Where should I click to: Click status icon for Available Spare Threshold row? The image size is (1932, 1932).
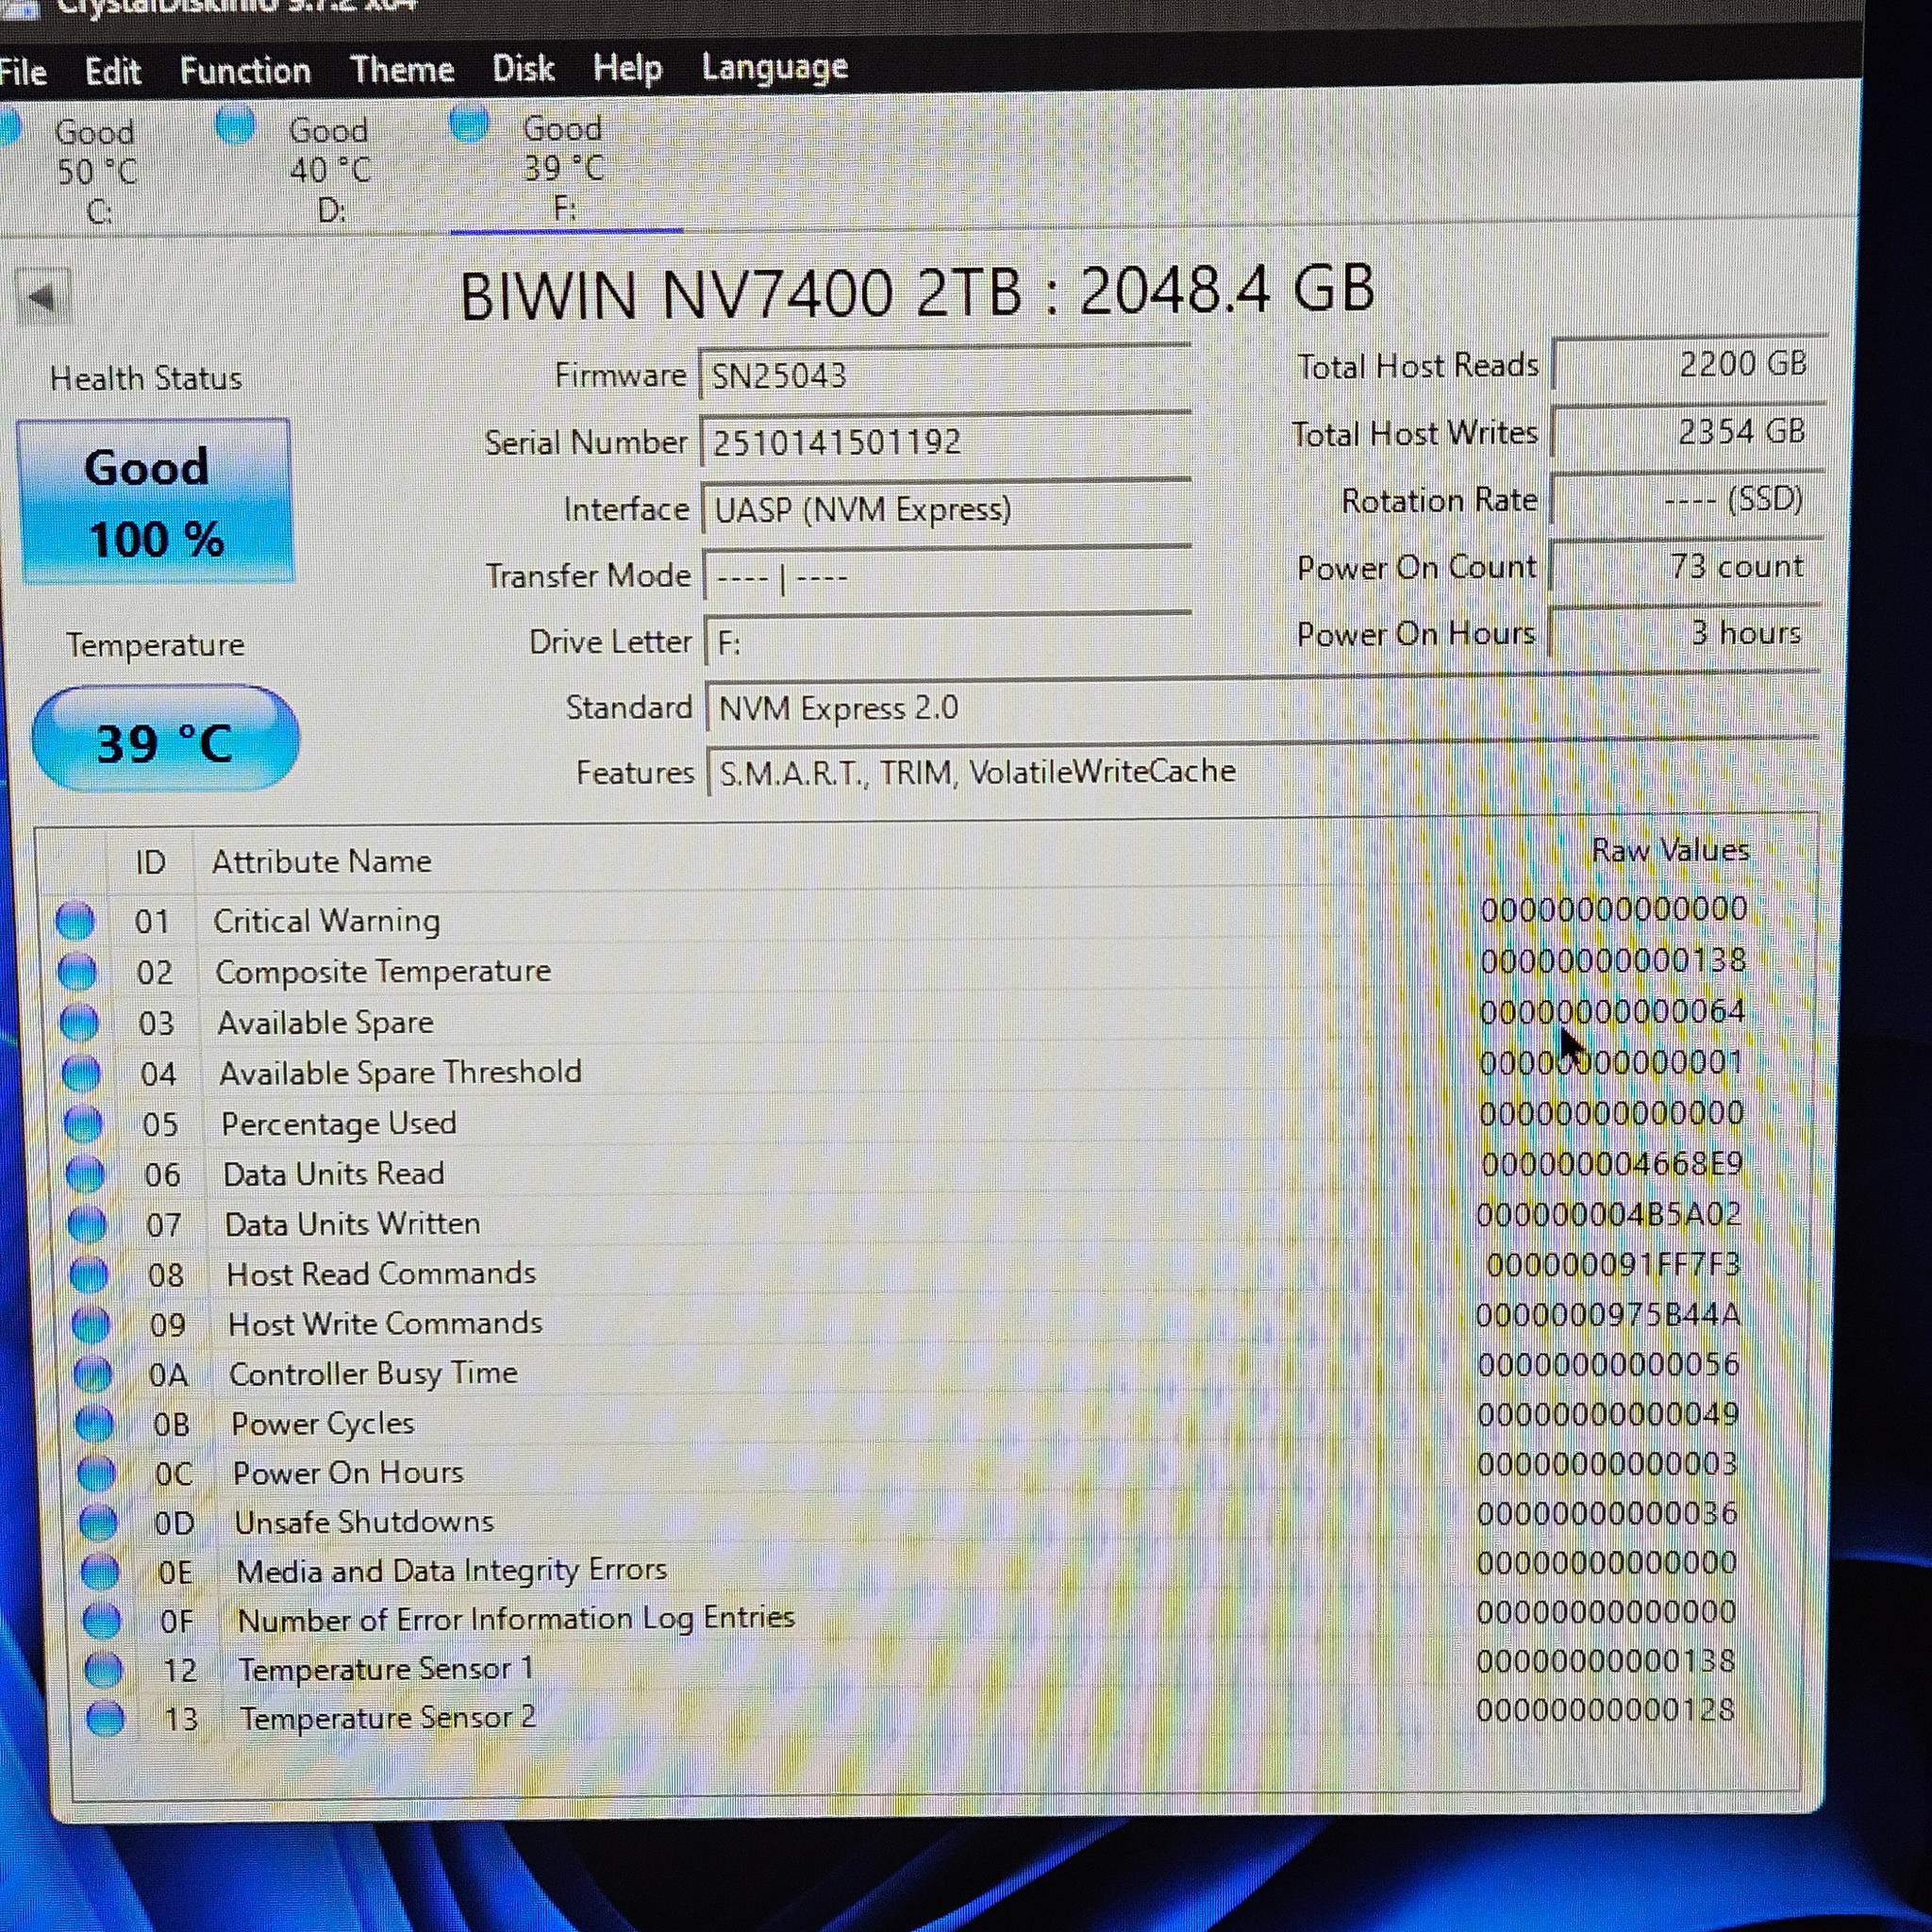coord(81,1074)
